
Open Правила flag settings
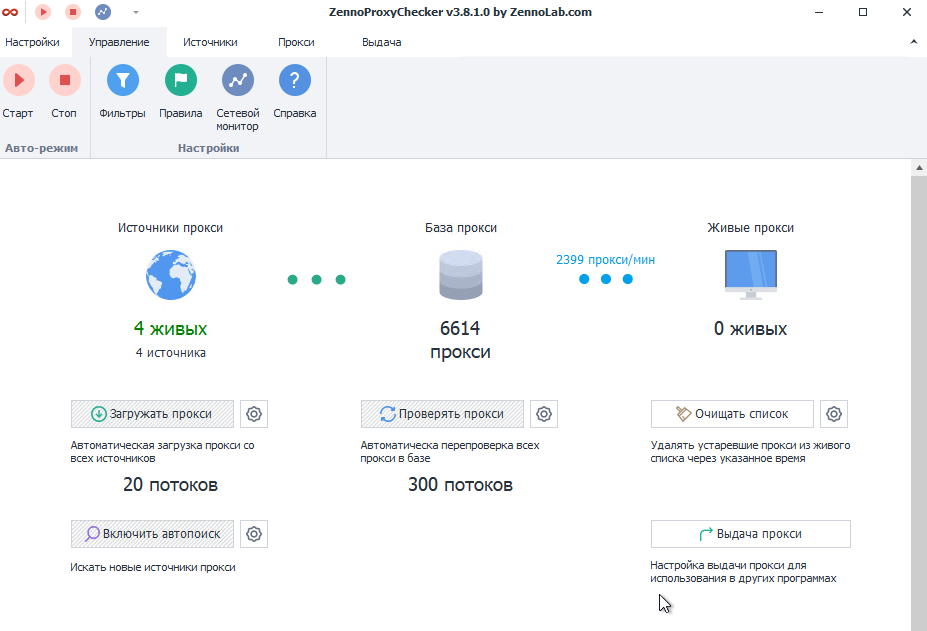point(180,92)
